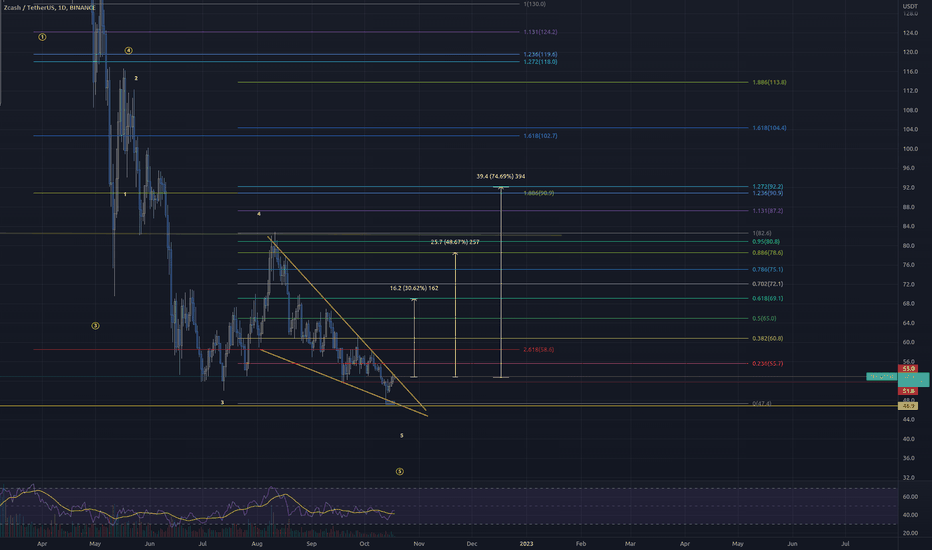
Task: Select the 1(82.6) Fibonacci level label
Action: [762, 233]
